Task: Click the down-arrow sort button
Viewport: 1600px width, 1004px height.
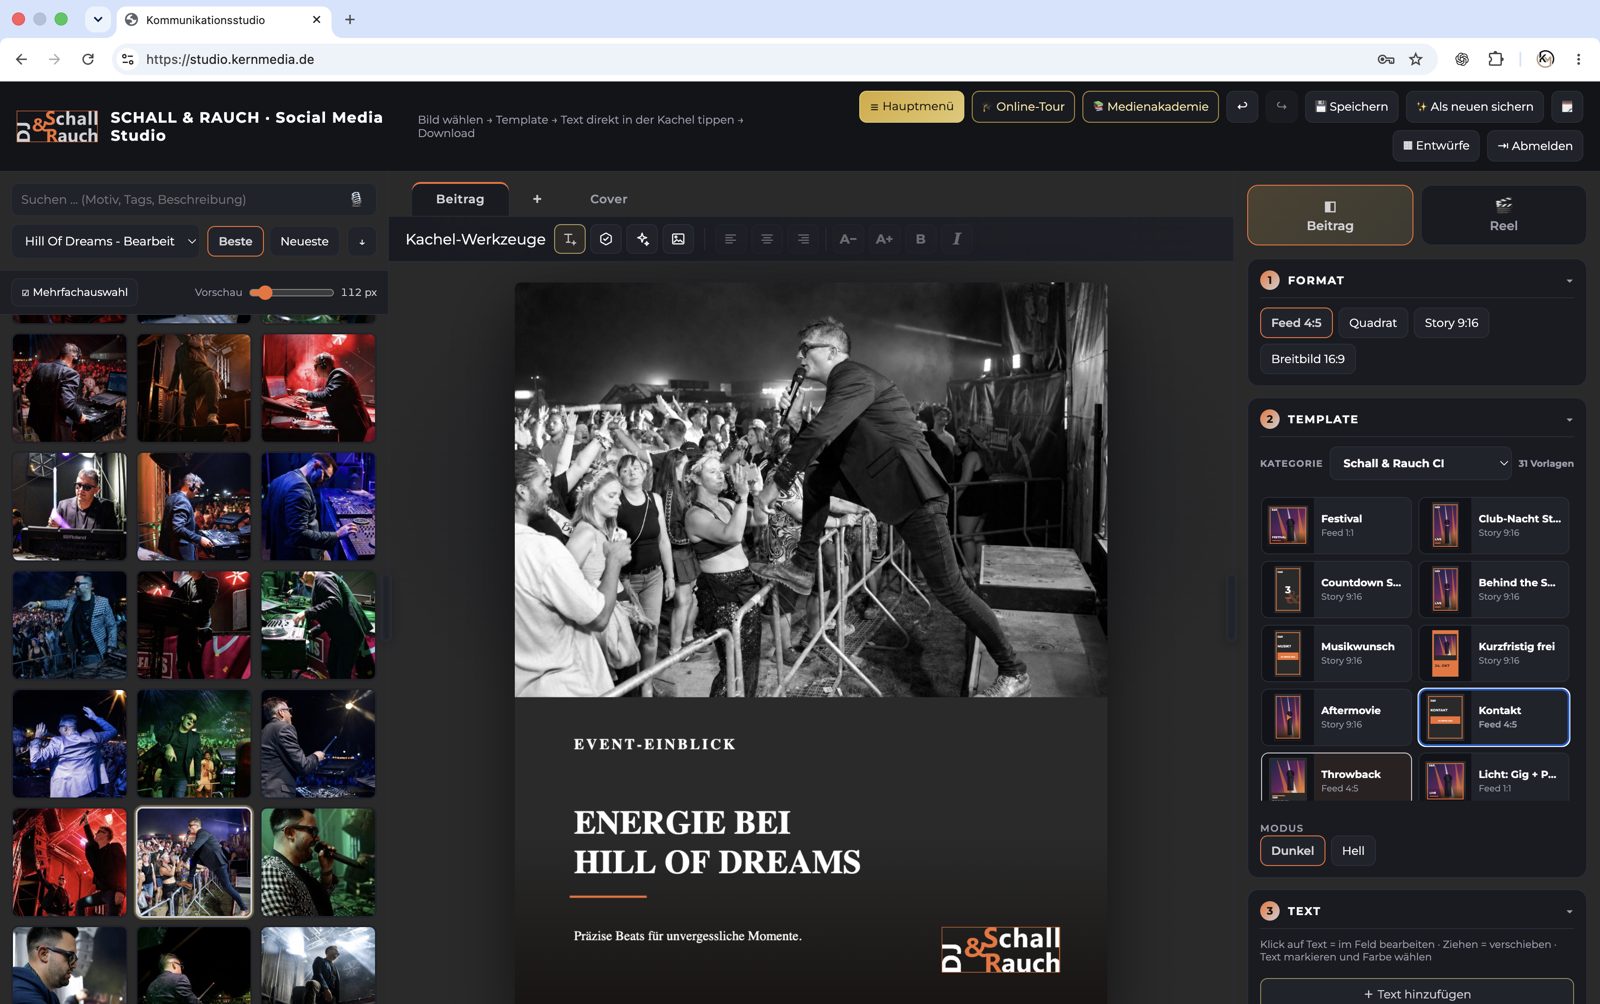Action: pyautogui.click(x=362, y=241)
